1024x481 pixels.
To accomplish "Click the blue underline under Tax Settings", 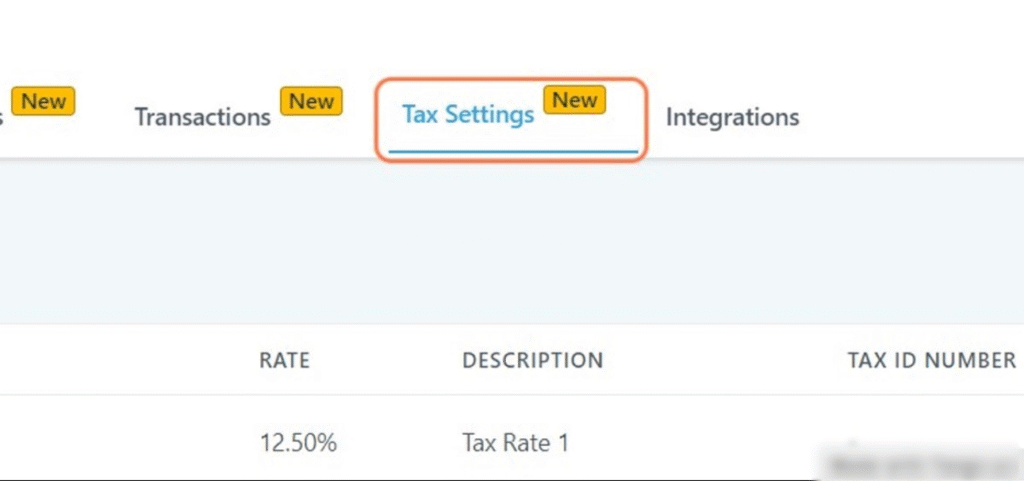I will tap(513, 152).
